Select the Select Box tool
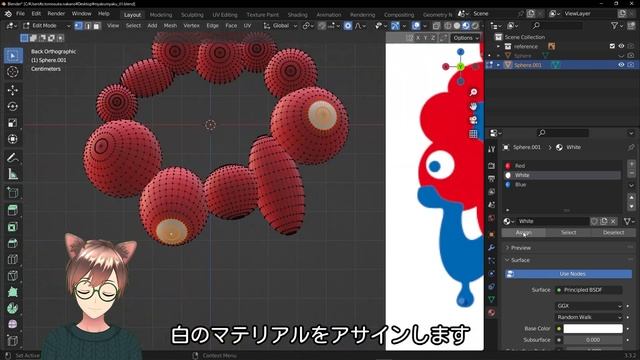640x360 pixels. click(13, 56)
